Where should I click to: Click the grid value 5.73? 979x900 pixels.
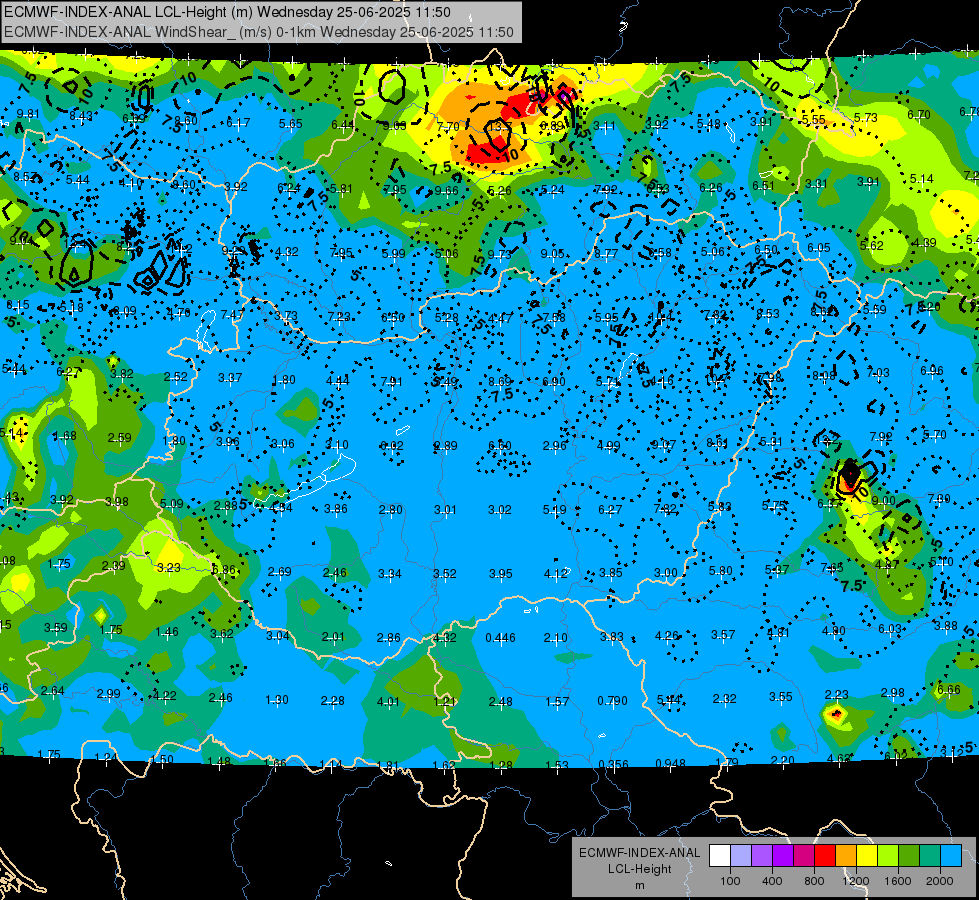click(866, 117)
